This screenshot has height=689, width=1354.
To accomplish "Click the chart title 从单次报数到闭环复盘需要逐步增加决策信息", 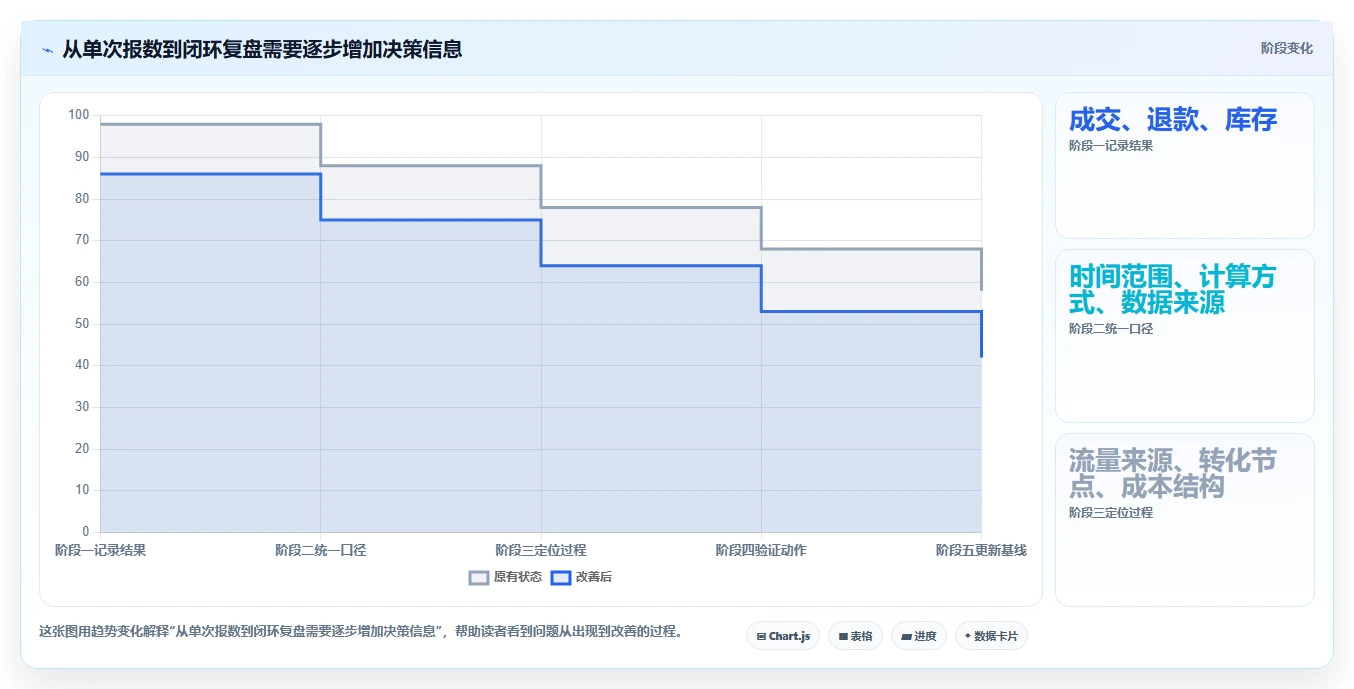I will click(262, 49).
